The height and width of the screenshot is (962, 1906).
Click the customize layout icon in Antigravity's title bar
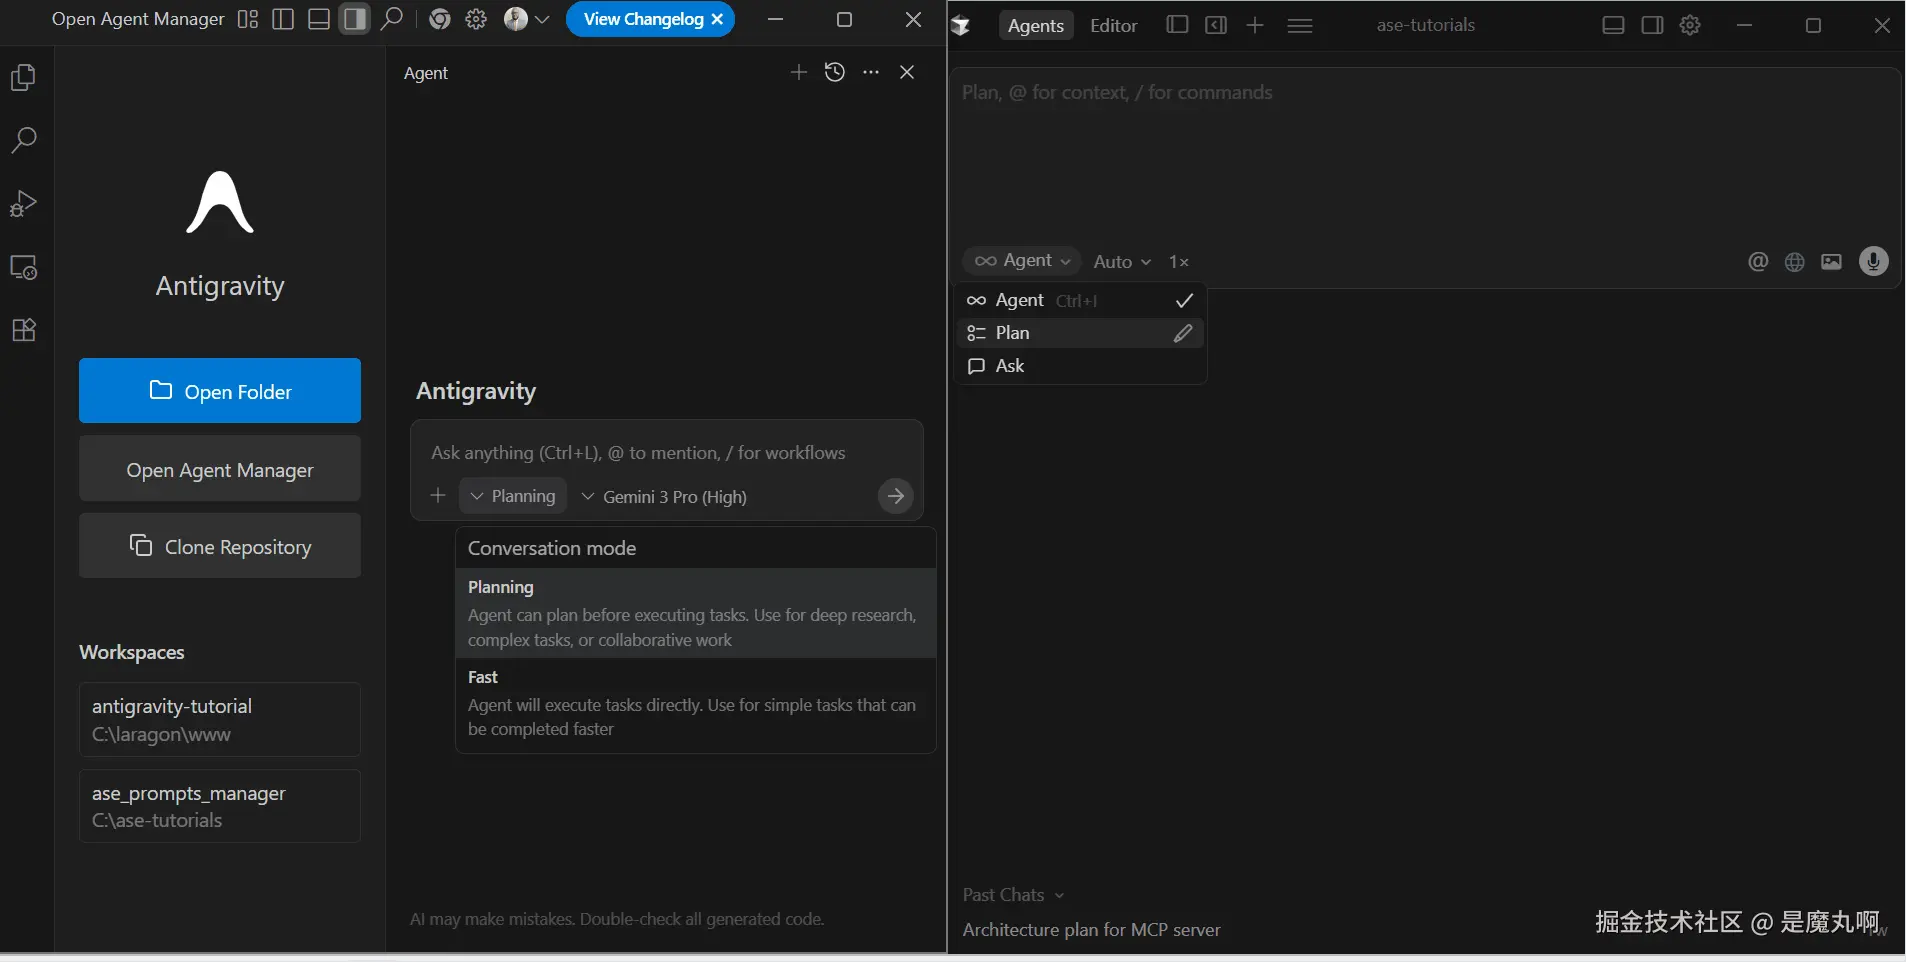pos(248,19)
